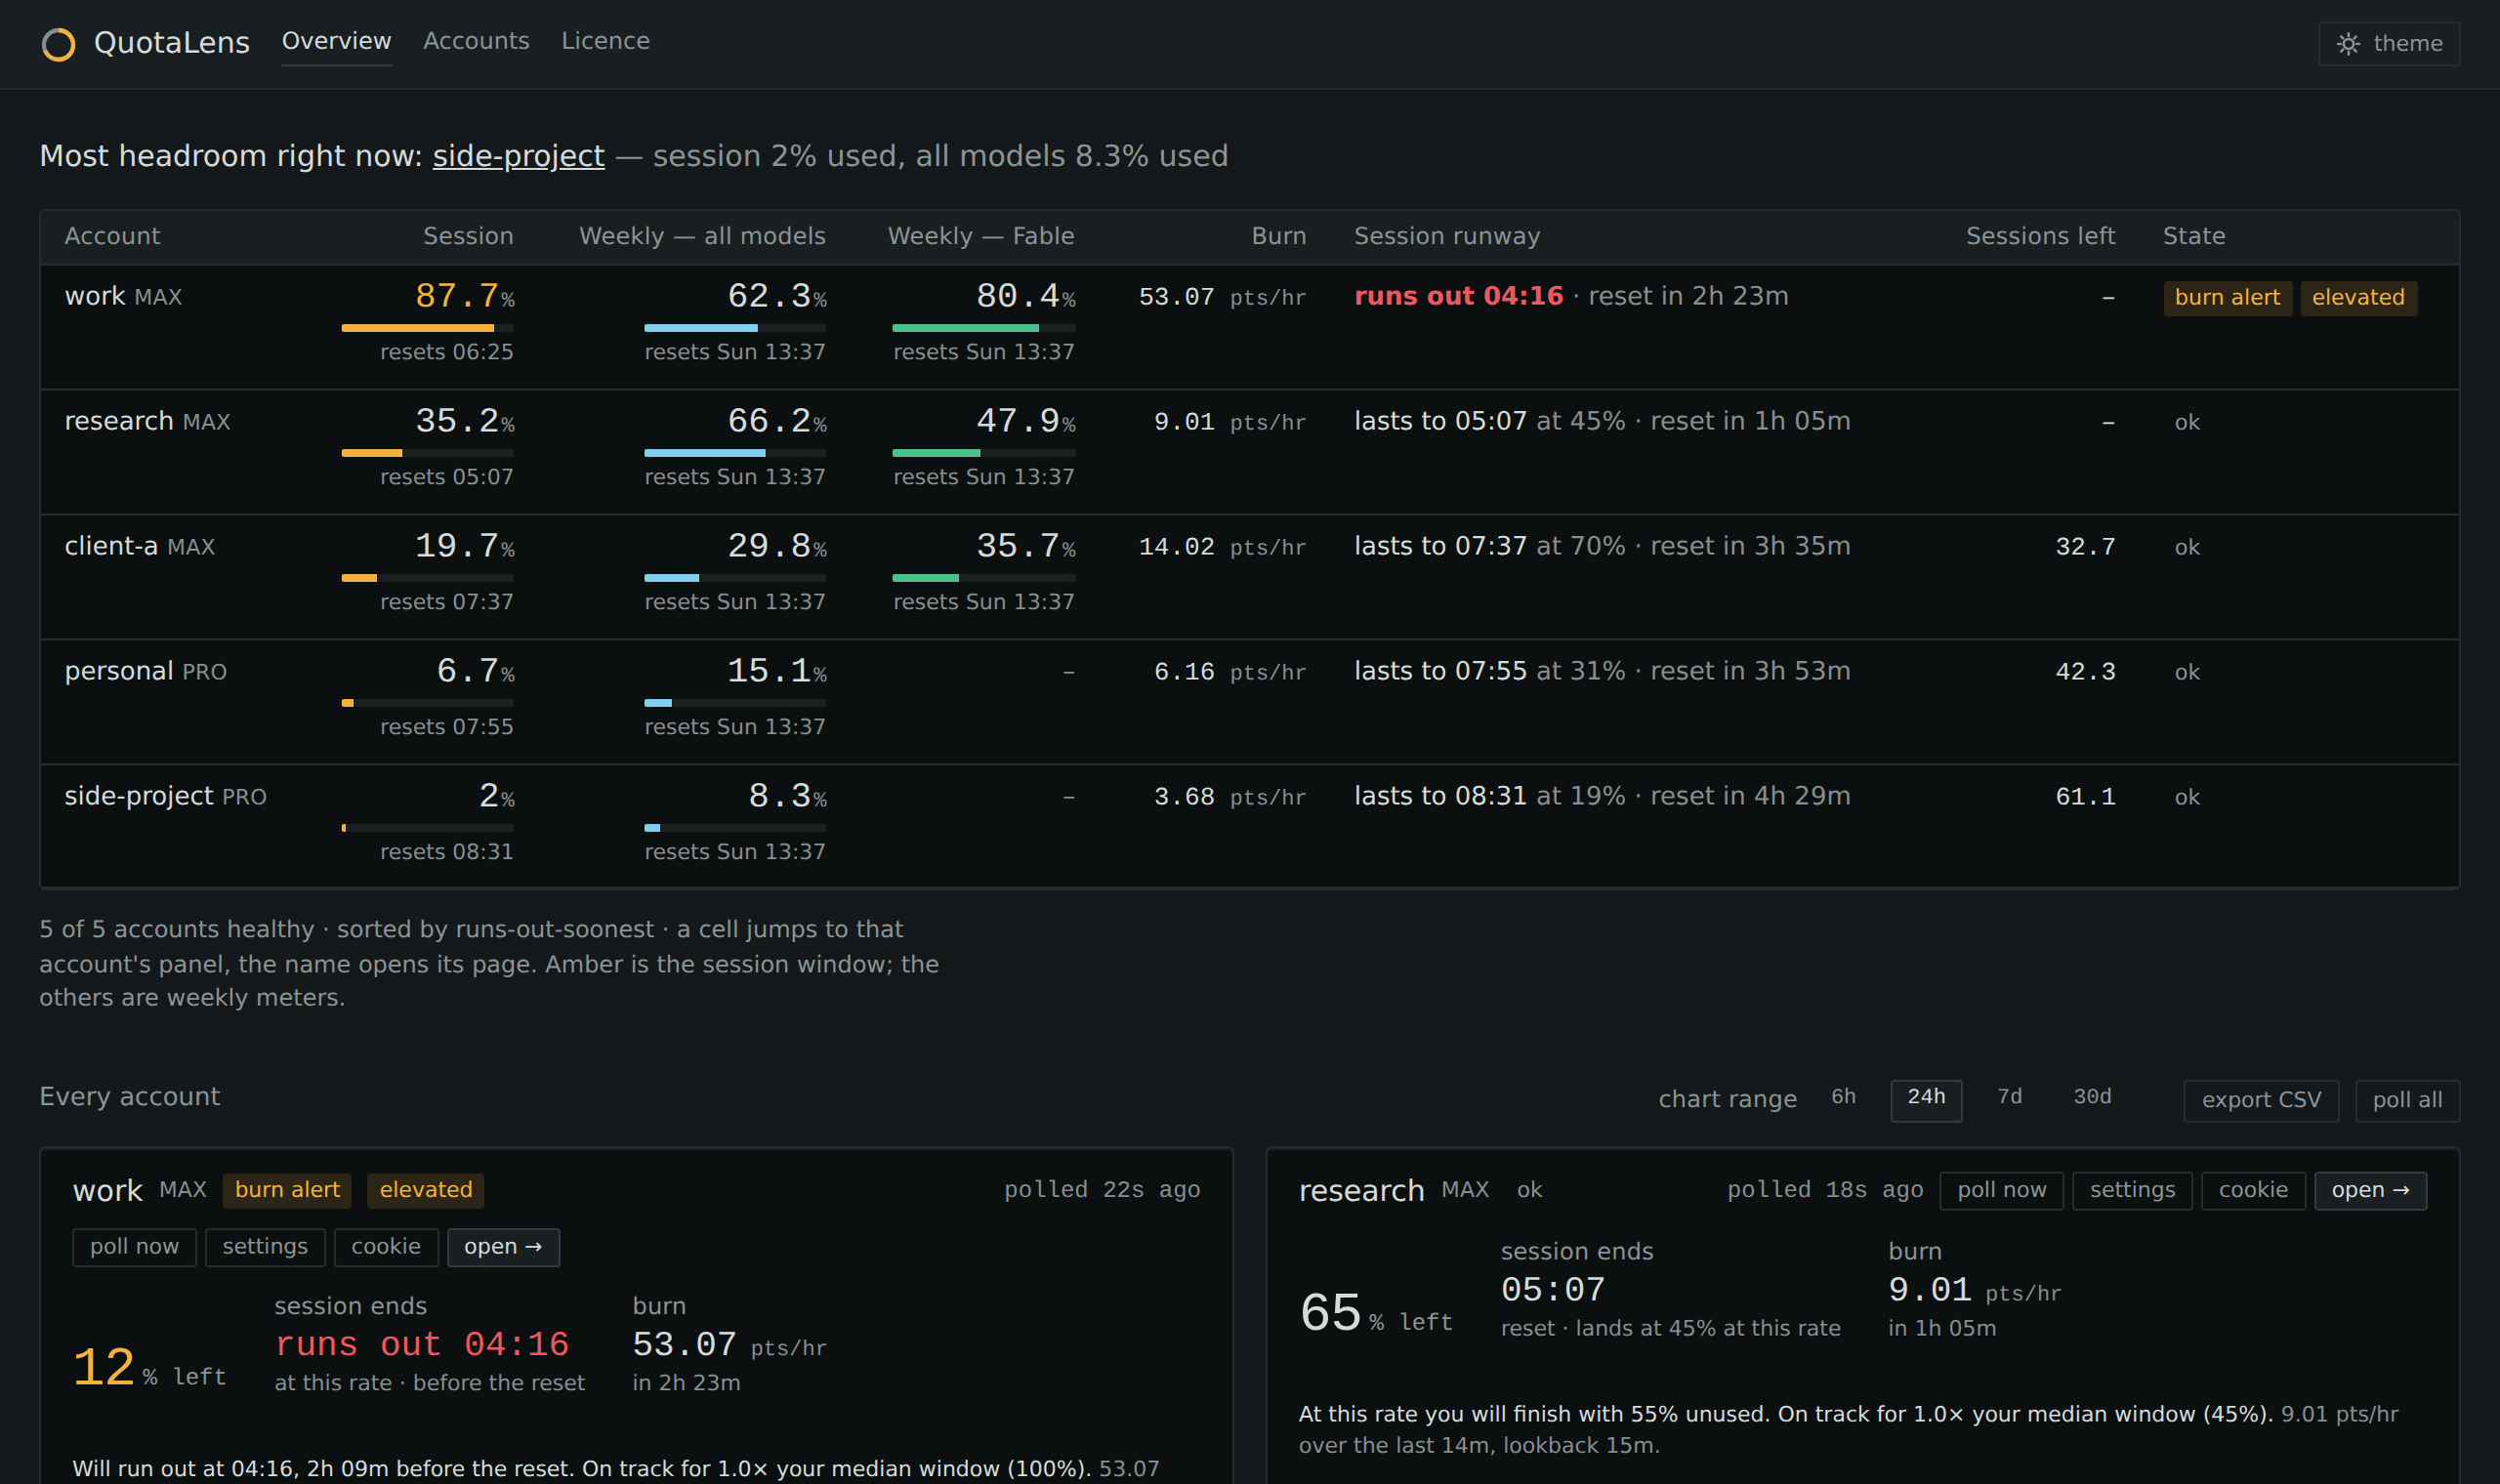Click the work session 87.7% cell

click(428, 322)
